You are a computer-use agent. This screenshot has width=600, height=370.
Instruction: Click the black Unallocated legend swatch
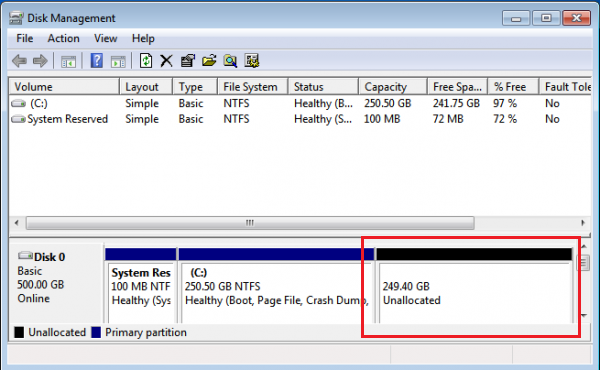(19, 332)
